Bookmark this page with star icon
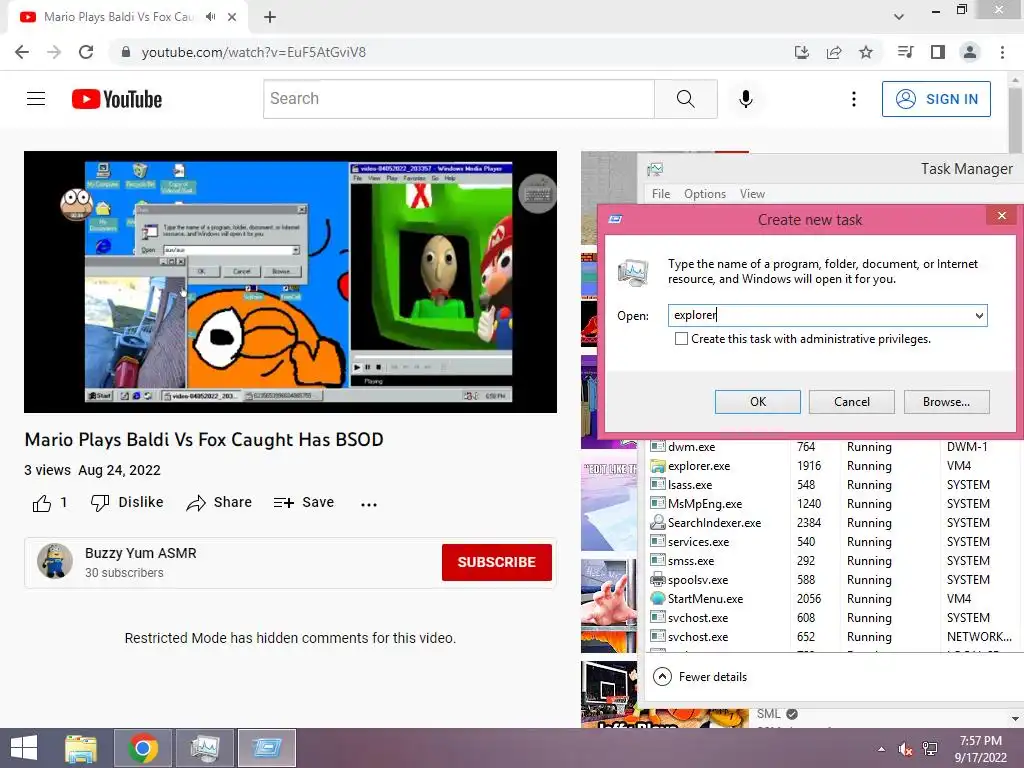This screenshot has height=768, width=1024. (x=866, y=52)
